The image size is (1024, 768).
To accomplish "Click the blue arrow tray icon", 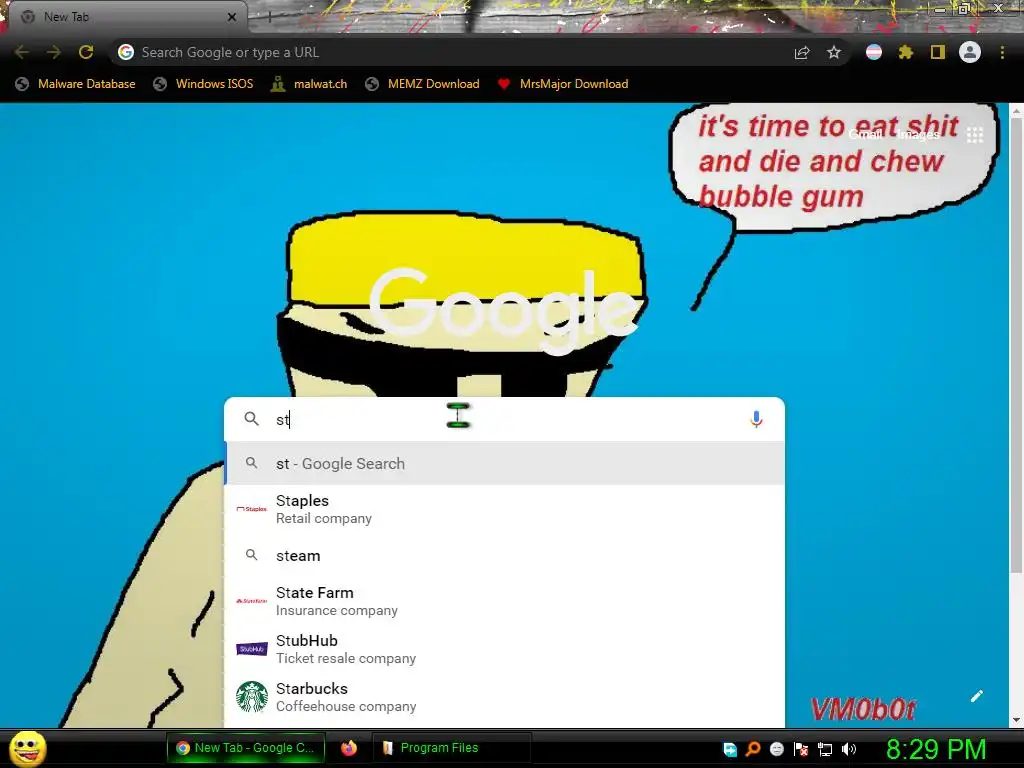I will [x=730, y=749].
